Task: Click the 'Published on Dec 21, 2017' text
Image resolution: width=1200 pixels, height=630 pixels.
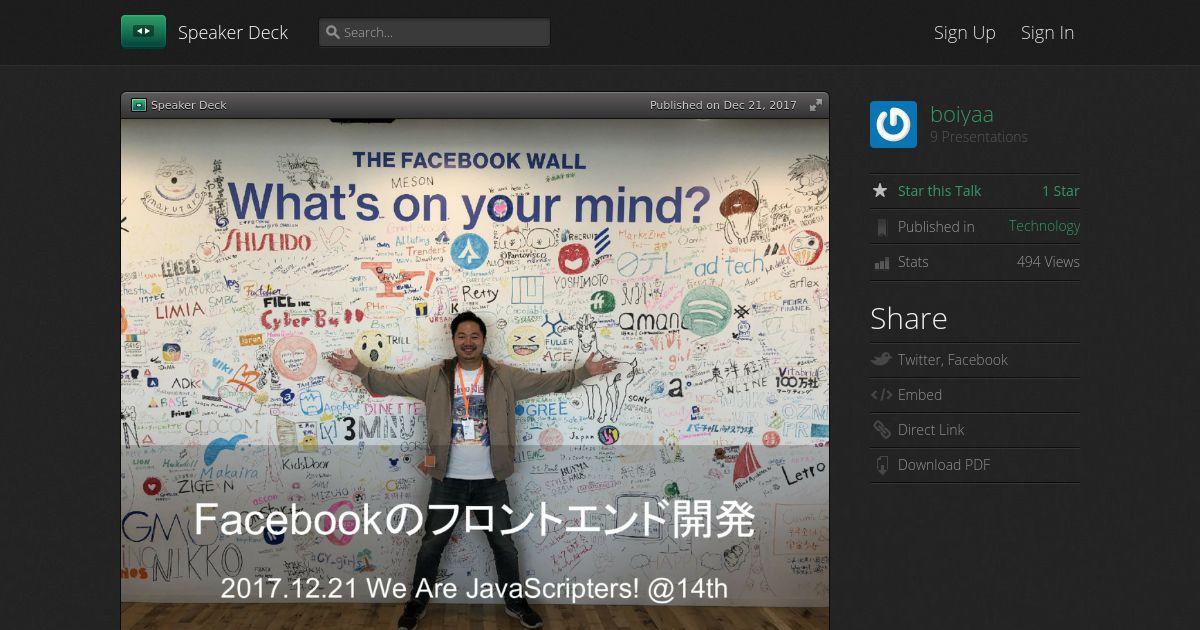Action: [723, 105]
